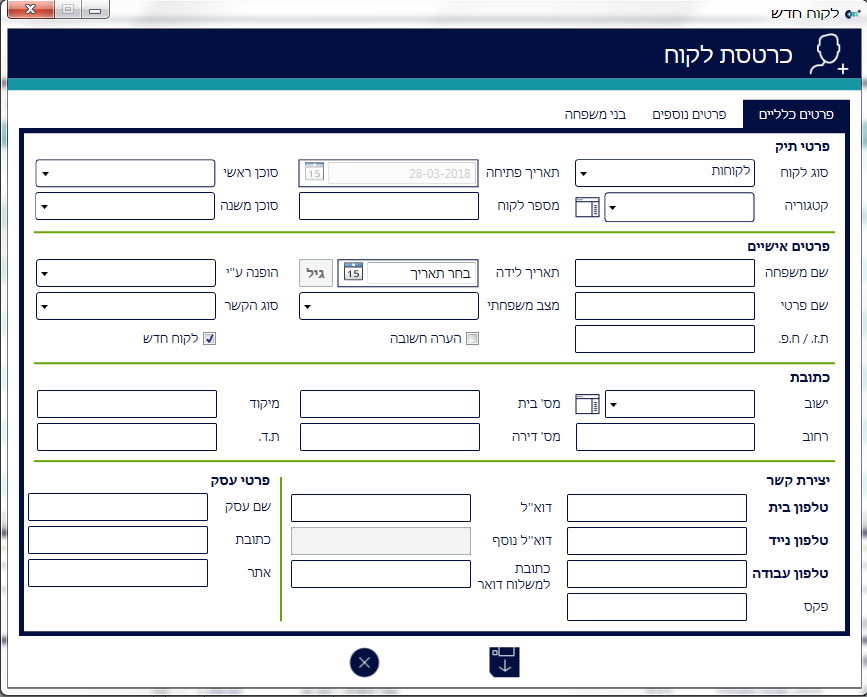Enable the הערה חשובה checkbox
The image size is (867, 697).
click(473, 338)
